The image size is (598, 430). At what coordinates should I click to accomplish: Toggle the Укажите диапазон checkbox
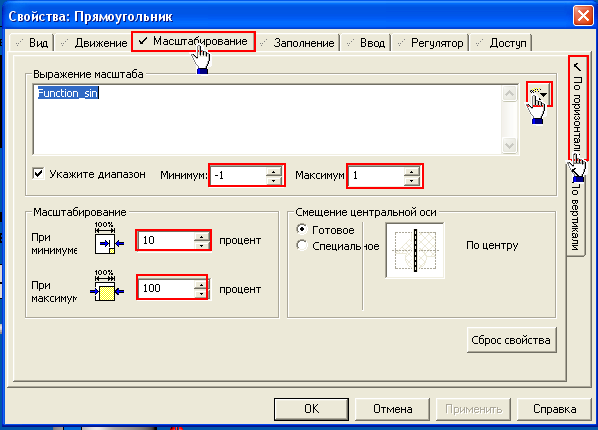tap(38, 174)
